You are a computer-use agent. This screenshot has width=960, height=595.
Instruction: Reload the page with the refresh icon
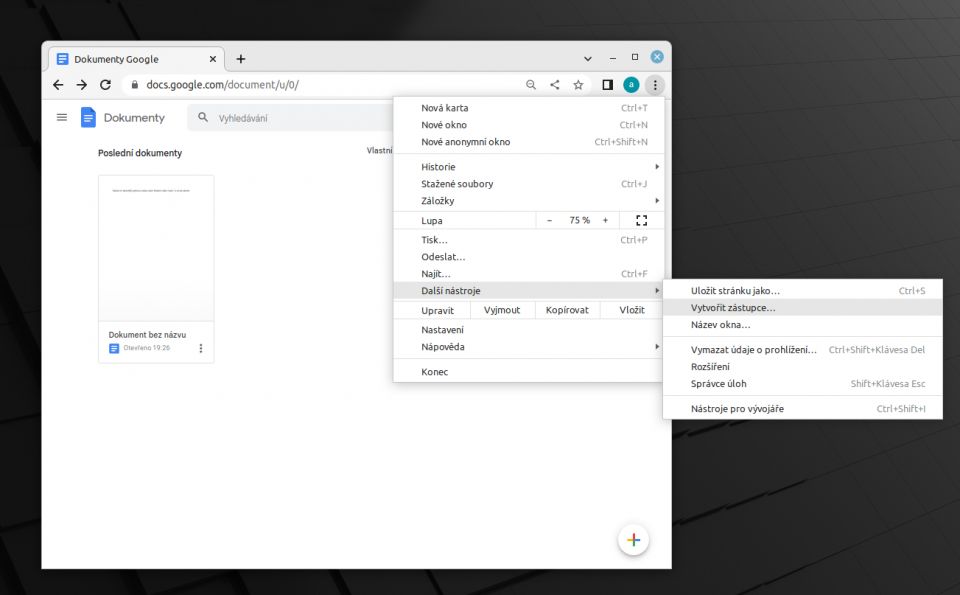click(105, 84)
